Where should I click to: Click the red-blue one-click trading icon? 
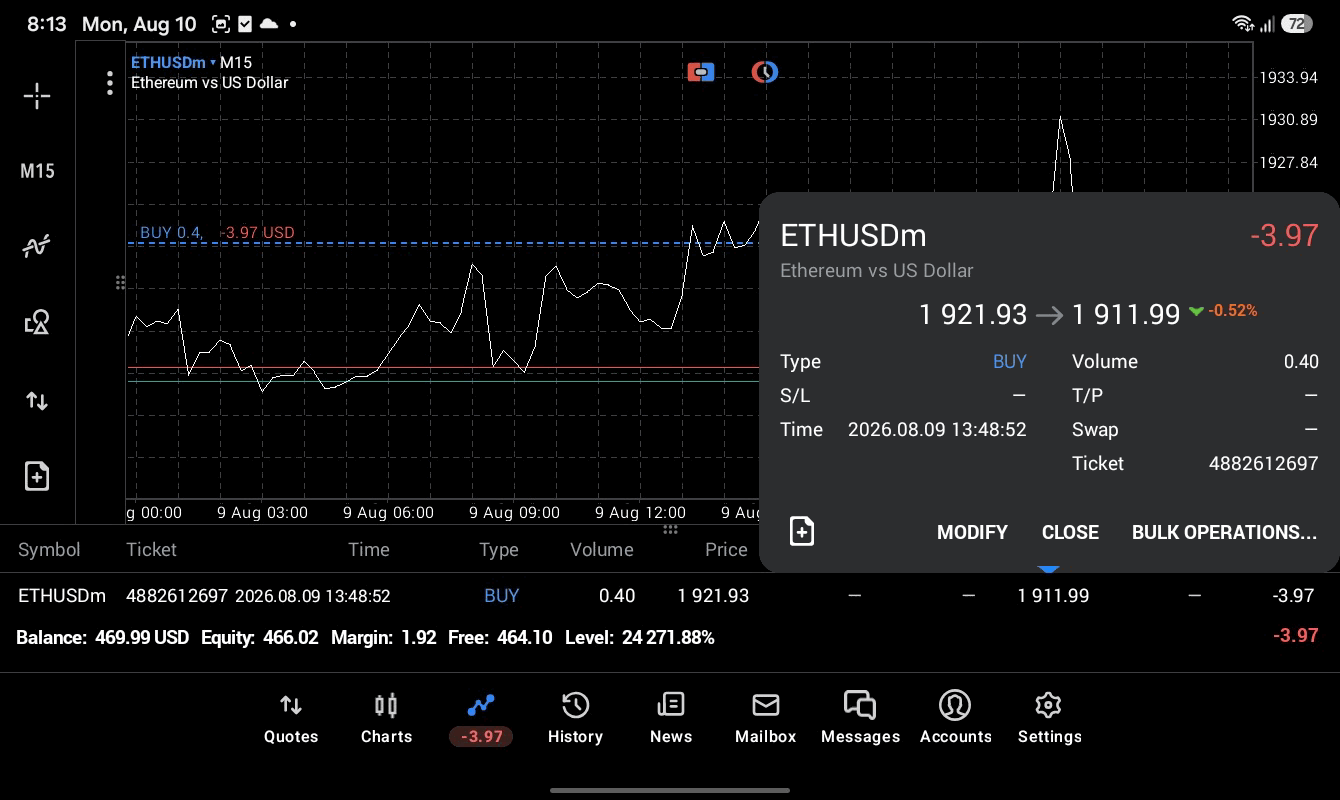[x=701, y=72]
